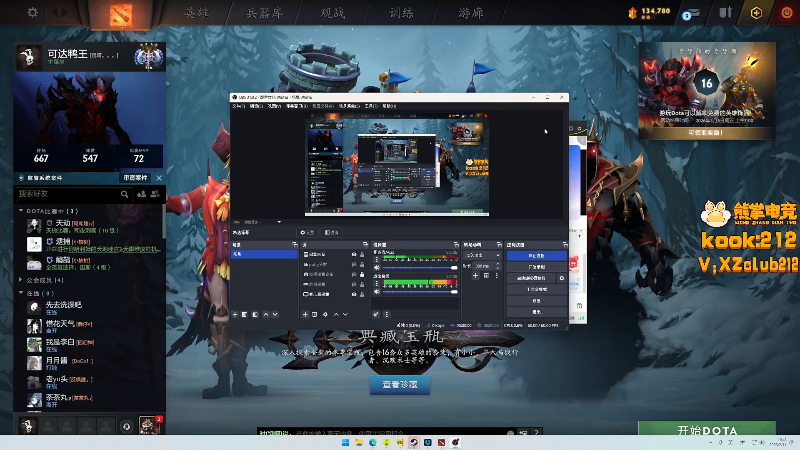Open the Dota Plus hexagon icon
Viewport: 800px width, 450px height.
pyautogui.click(x=756, y=13)
